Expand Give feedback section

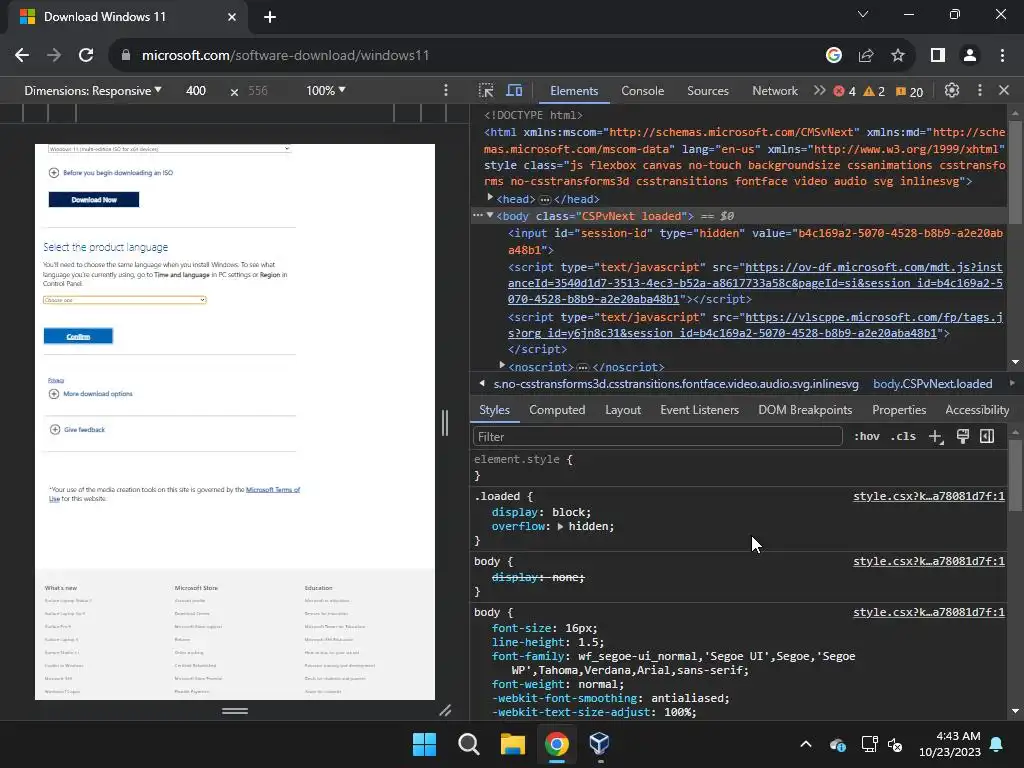[78, 430]
